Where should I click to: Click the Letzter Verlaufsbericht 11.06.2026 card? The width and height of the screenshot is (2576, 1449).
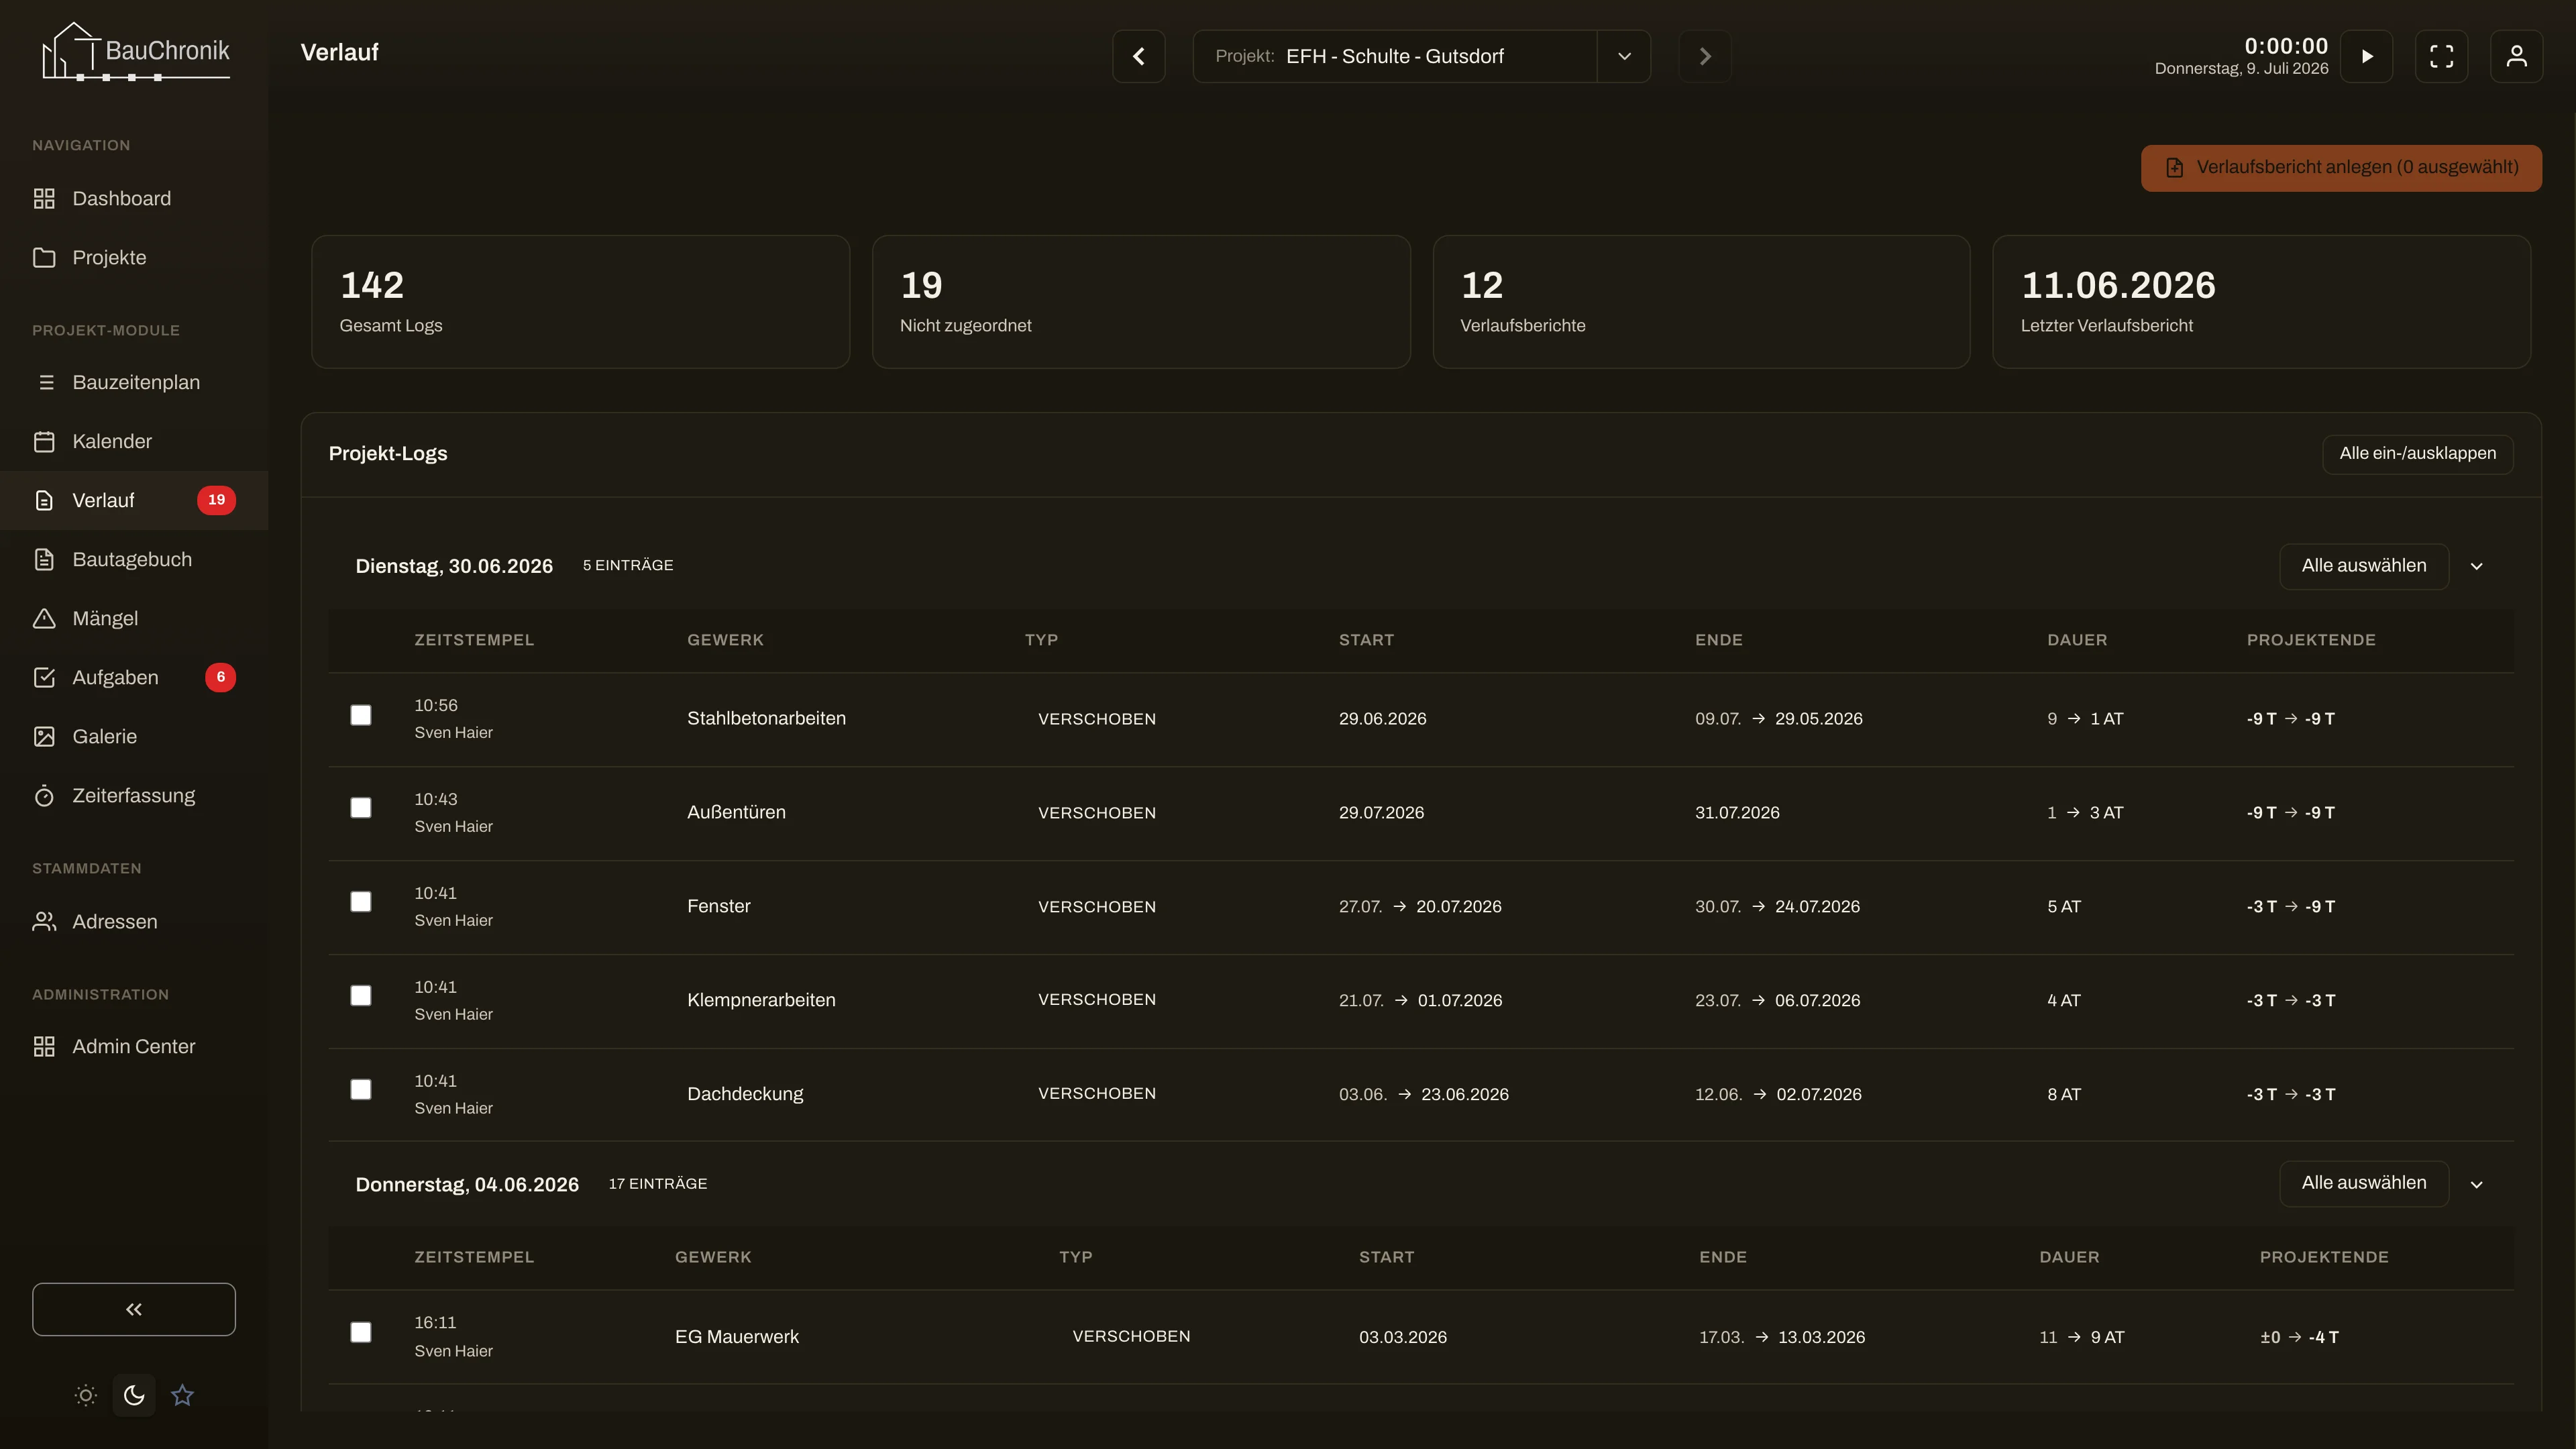point(2262,302)
